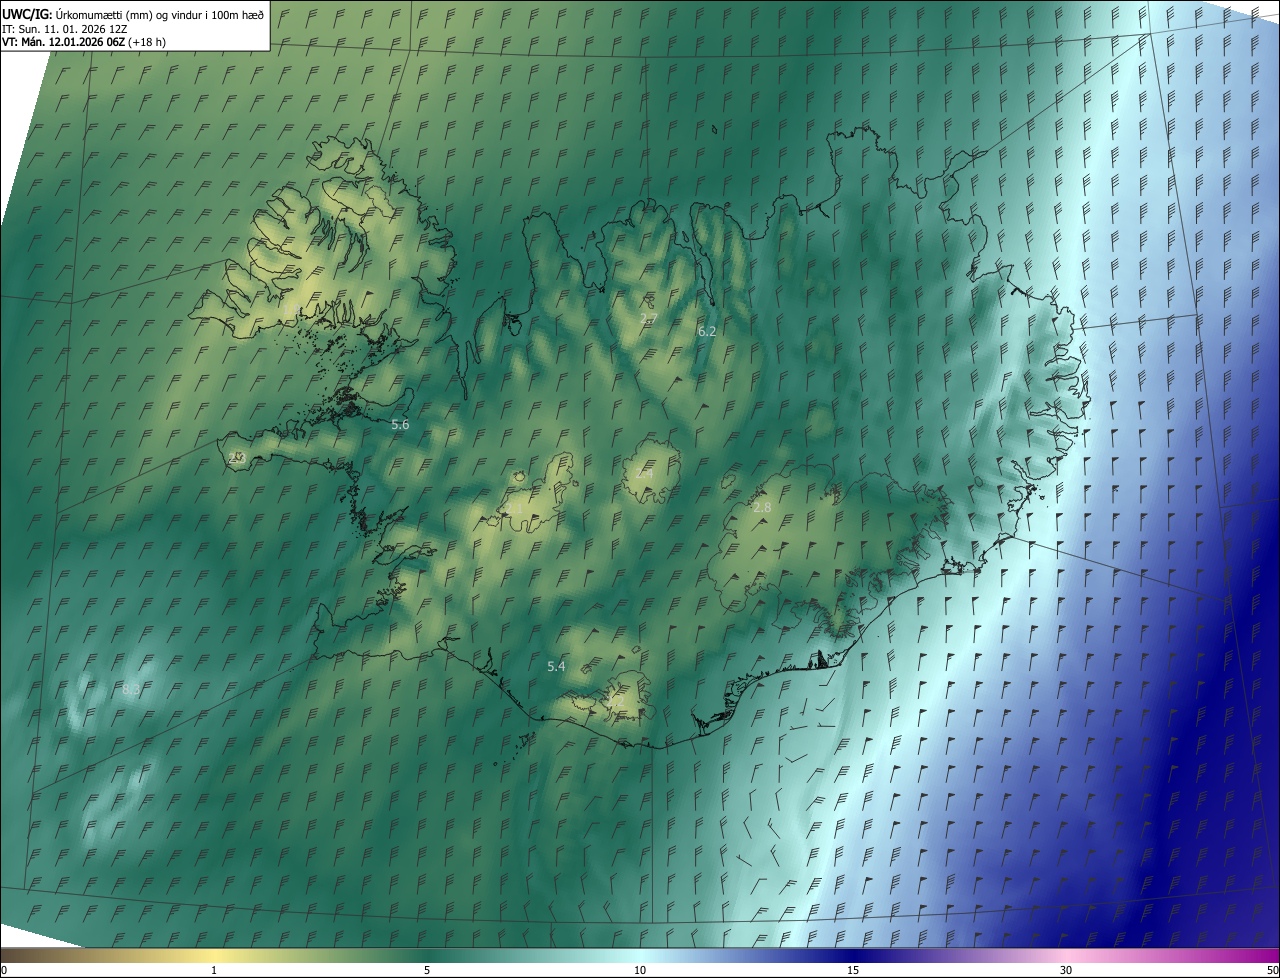This screenshot has width=1280, height=978.
Task: Click the 2.7 precipitation value in north Iceland
Action: (648, 319)
